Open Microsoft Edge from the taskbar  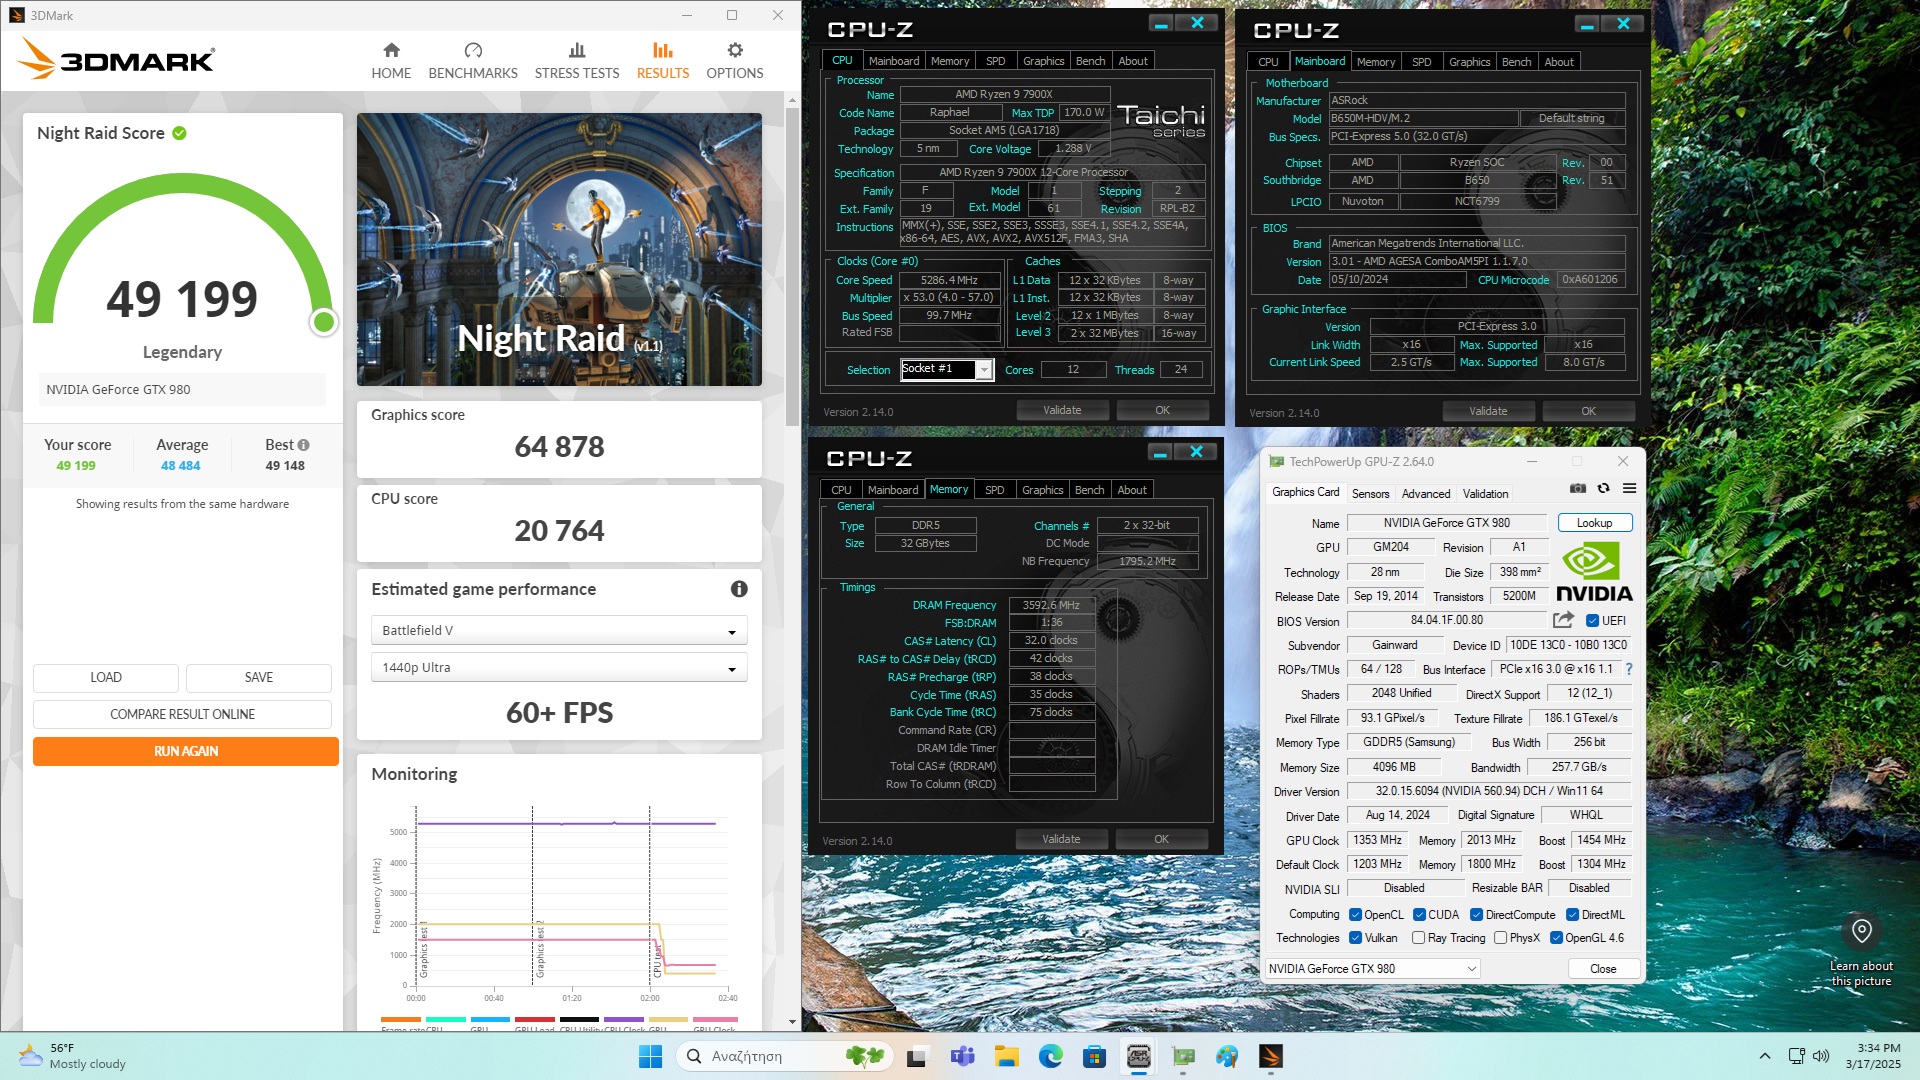[x=1050, y=1056]
